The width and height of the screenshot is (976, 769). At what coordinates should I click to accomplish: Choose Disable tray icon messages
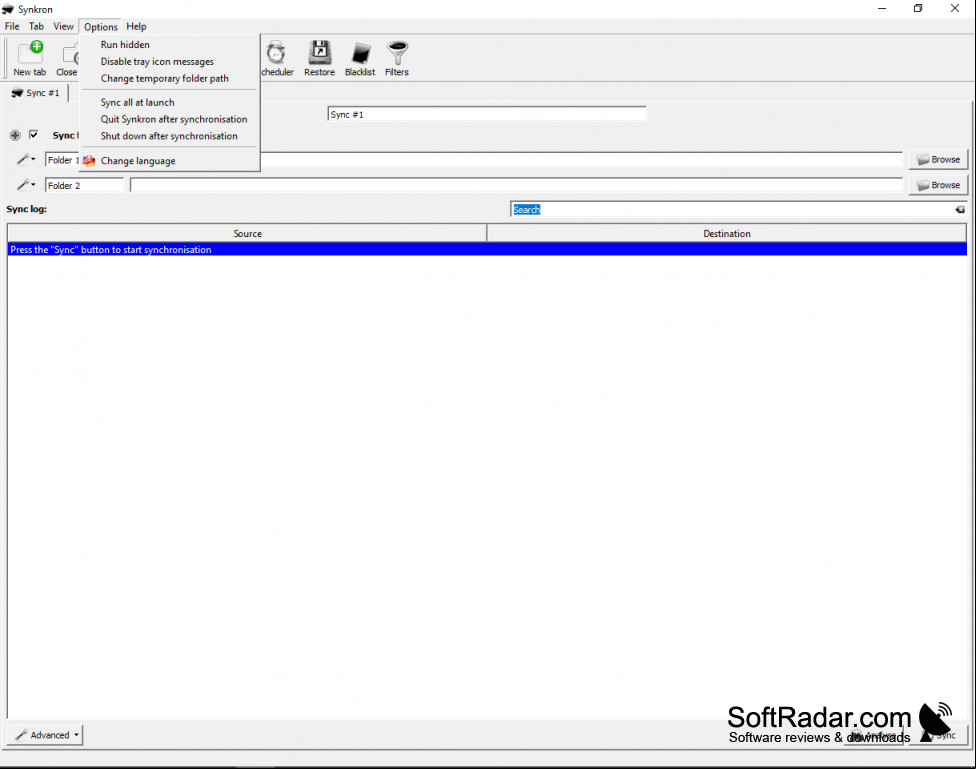[x=169, y=62]
